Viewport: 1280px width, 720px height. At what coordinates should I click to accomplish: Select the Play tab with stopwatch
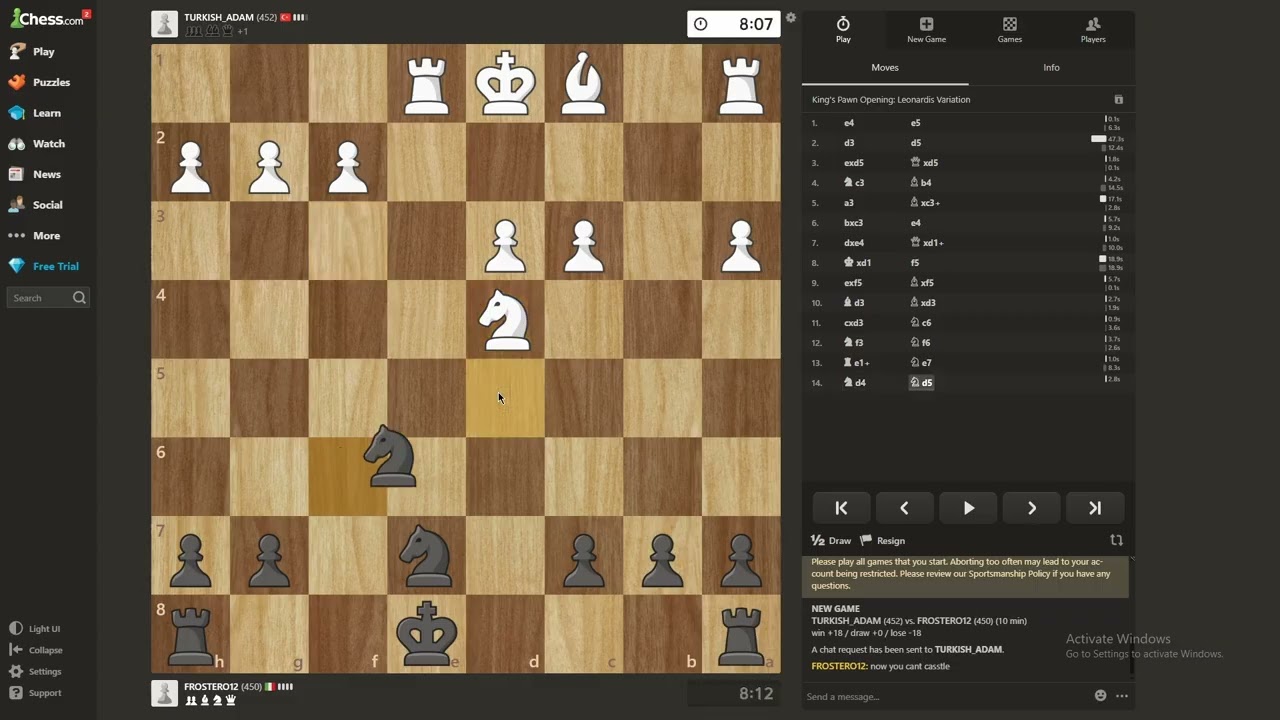tap(843, 29)
